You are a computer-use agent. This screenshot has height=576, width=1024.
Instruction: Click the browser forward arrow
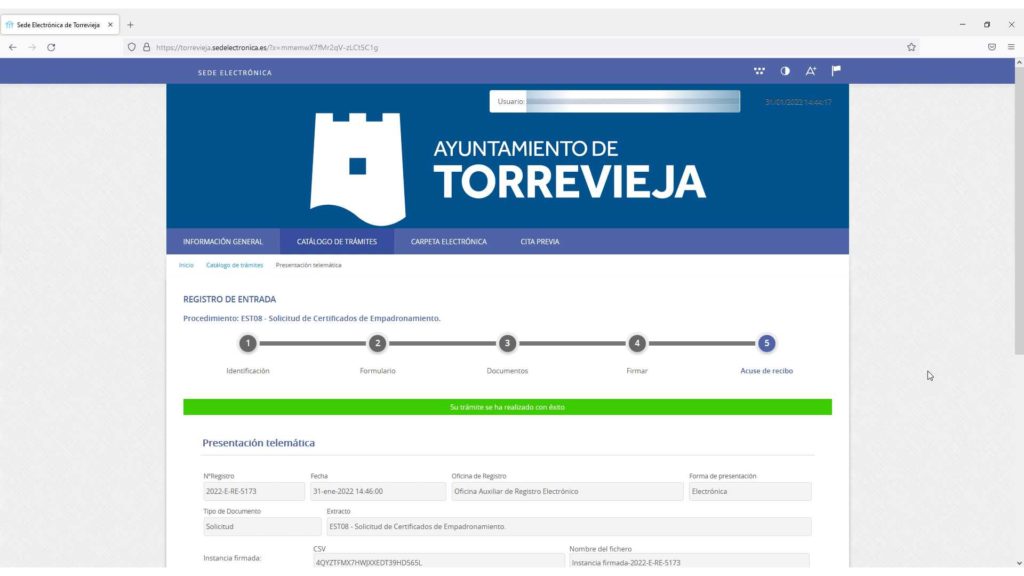[x=31, y=47]
